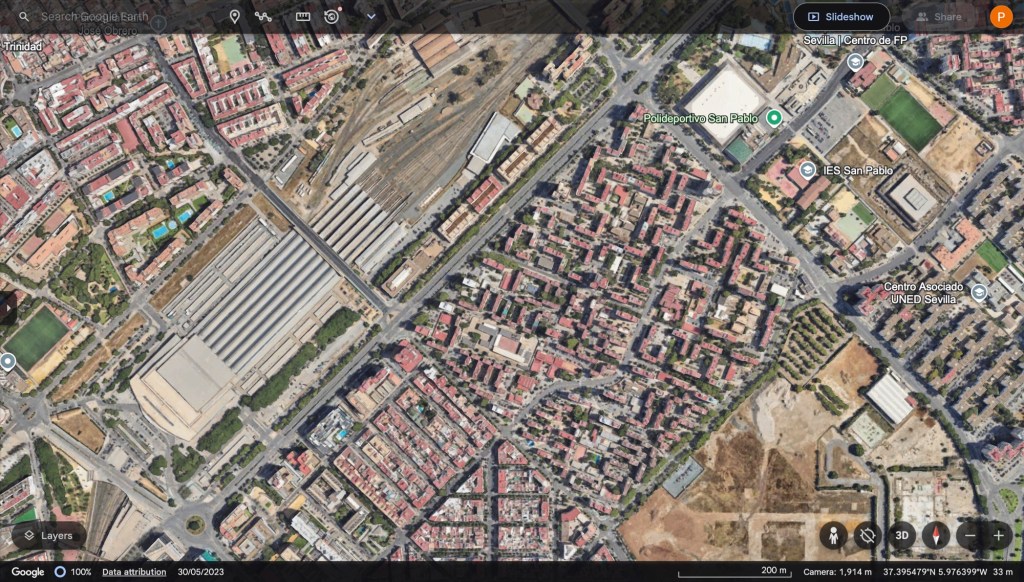Reset orientation with the compass
This screenshot has width=1024, height=582.
click(x=936, y=536)
